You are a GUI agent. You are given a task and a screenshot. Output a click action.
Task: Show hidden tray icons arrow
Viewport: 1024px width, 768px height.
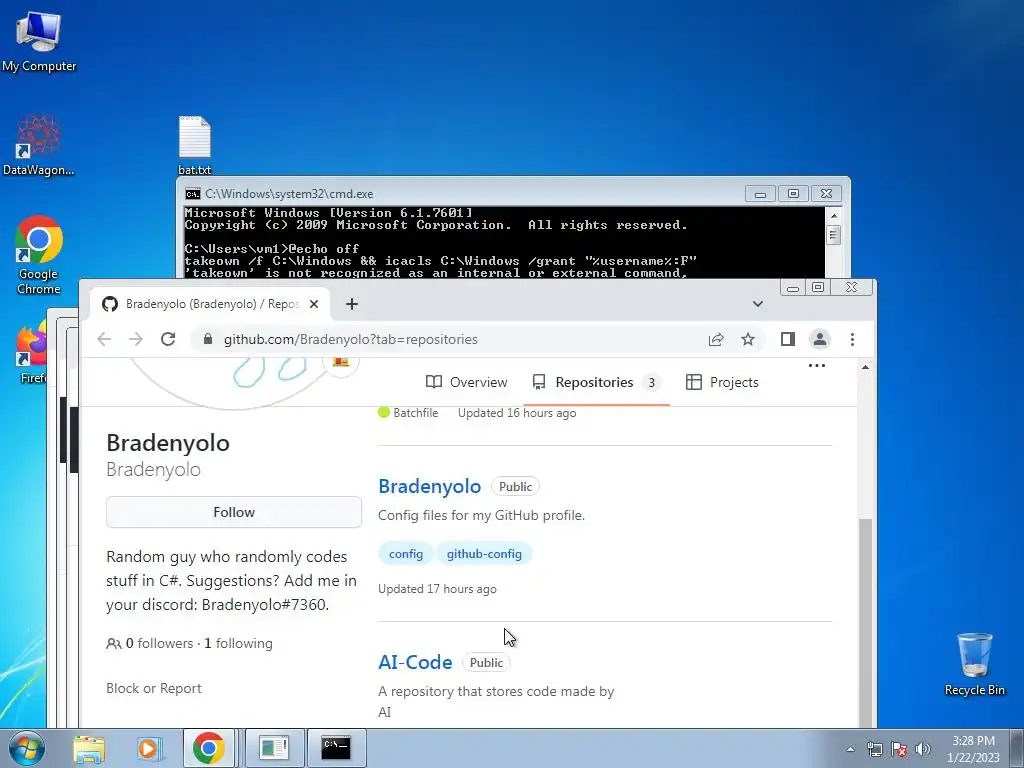pos(850,749)
